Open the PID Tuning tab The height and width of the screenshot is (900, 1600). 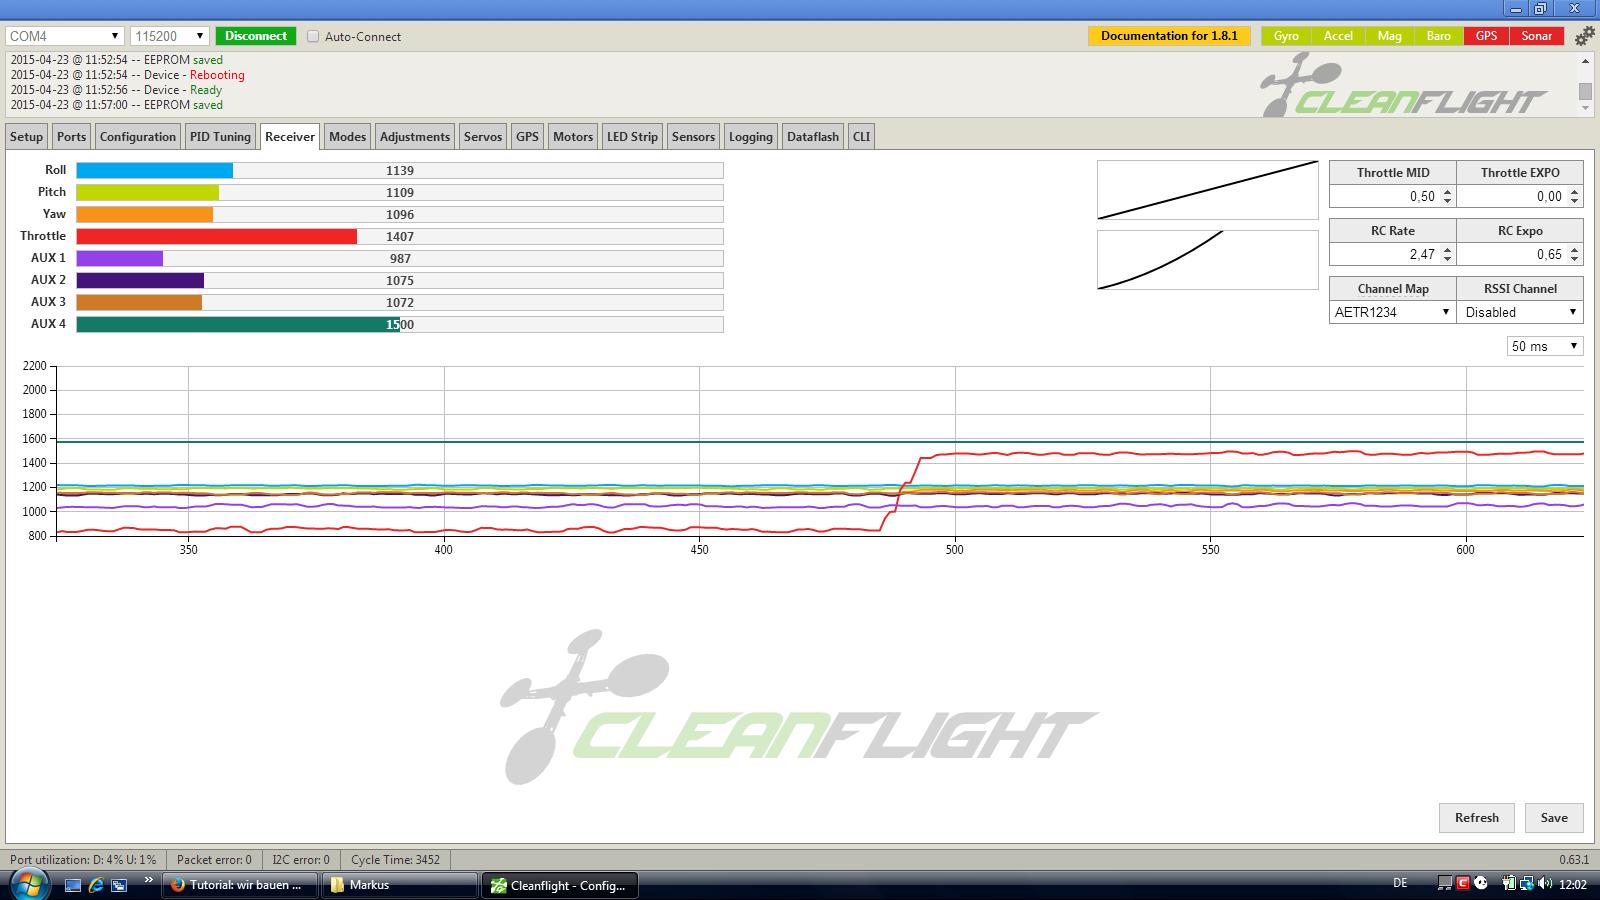point(220,137)
